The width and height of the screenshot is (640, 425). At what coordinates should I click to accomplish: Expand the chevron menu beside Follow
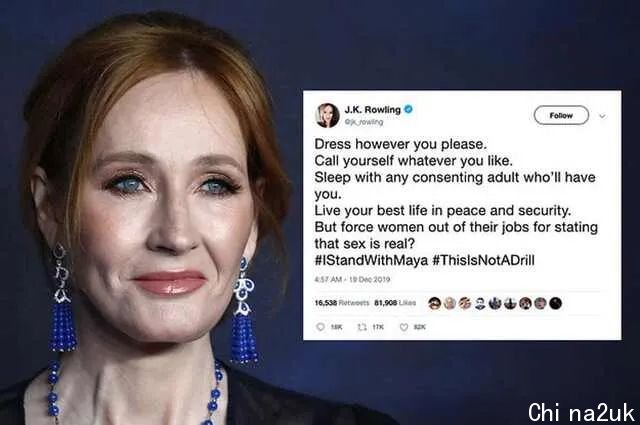[x=602, y=116]
